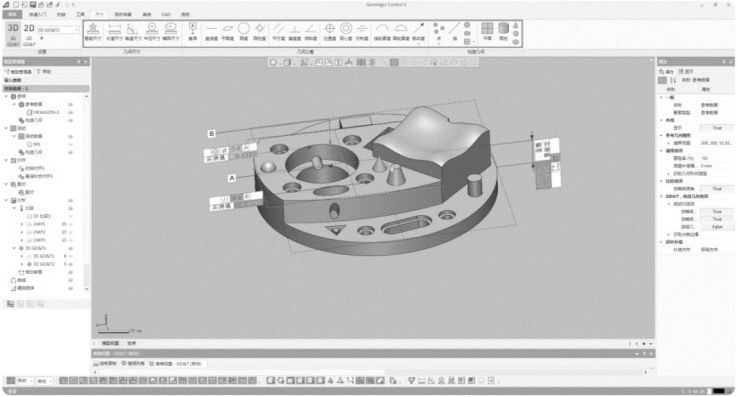The height and width of the screenshot is (397, 738).
Task: Select the 2D GD&T mode button
Action: click(x=29, y=33)
